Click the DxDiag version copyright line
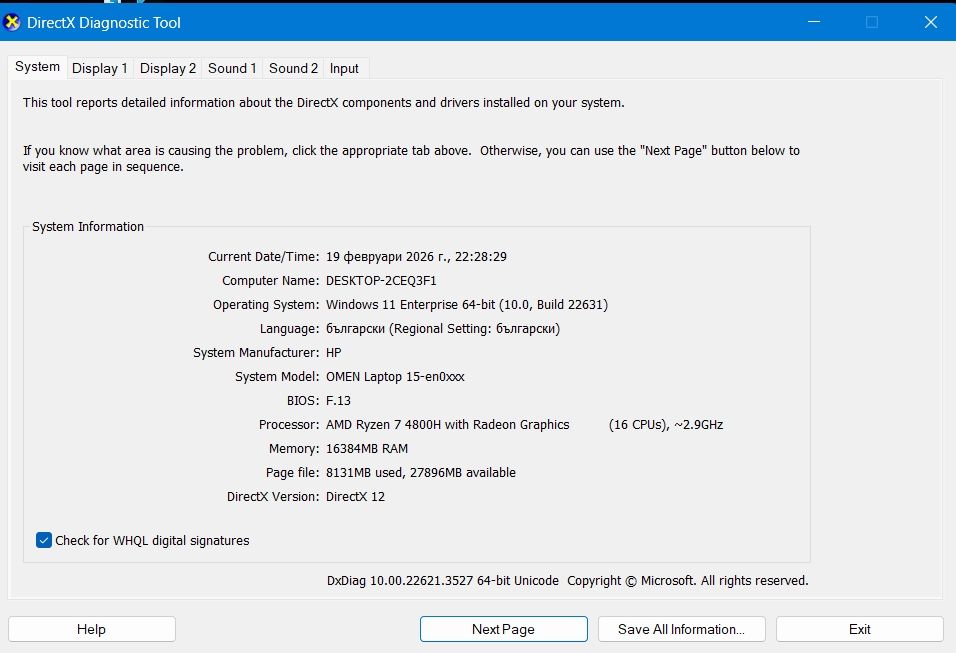Image resolution: width=956 pixels, height=653 pixels. coord(567,580)
